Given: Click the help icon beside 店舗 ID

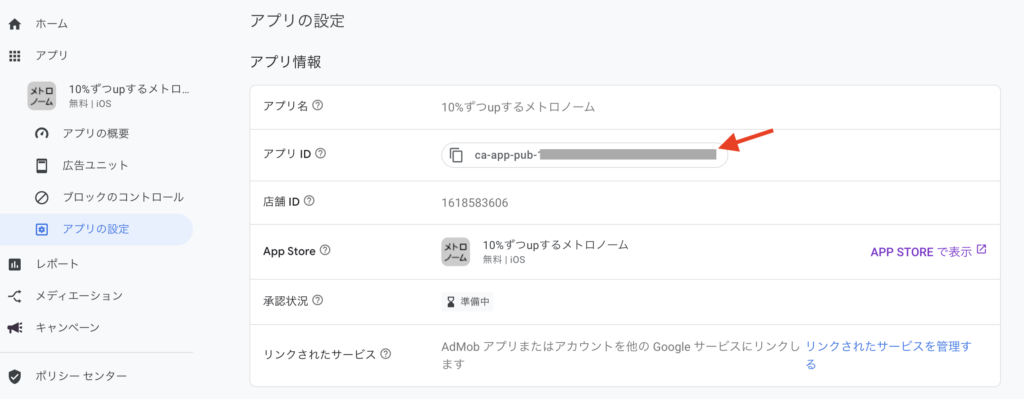Looking at the screenshot, I should coord(310,202).
